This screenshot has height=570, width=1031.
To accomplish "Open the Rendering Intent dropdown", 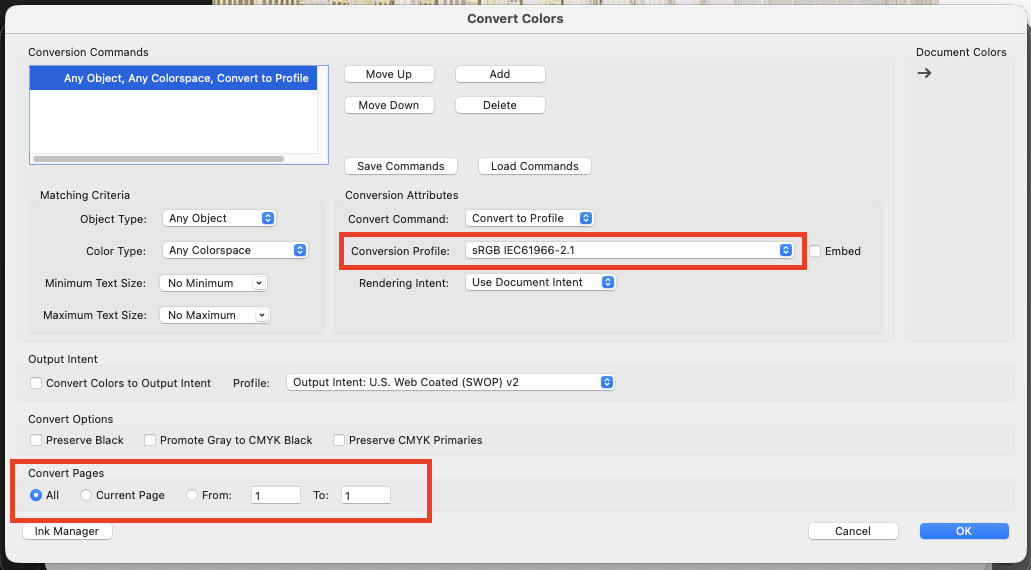I will [x=540, y=282].
